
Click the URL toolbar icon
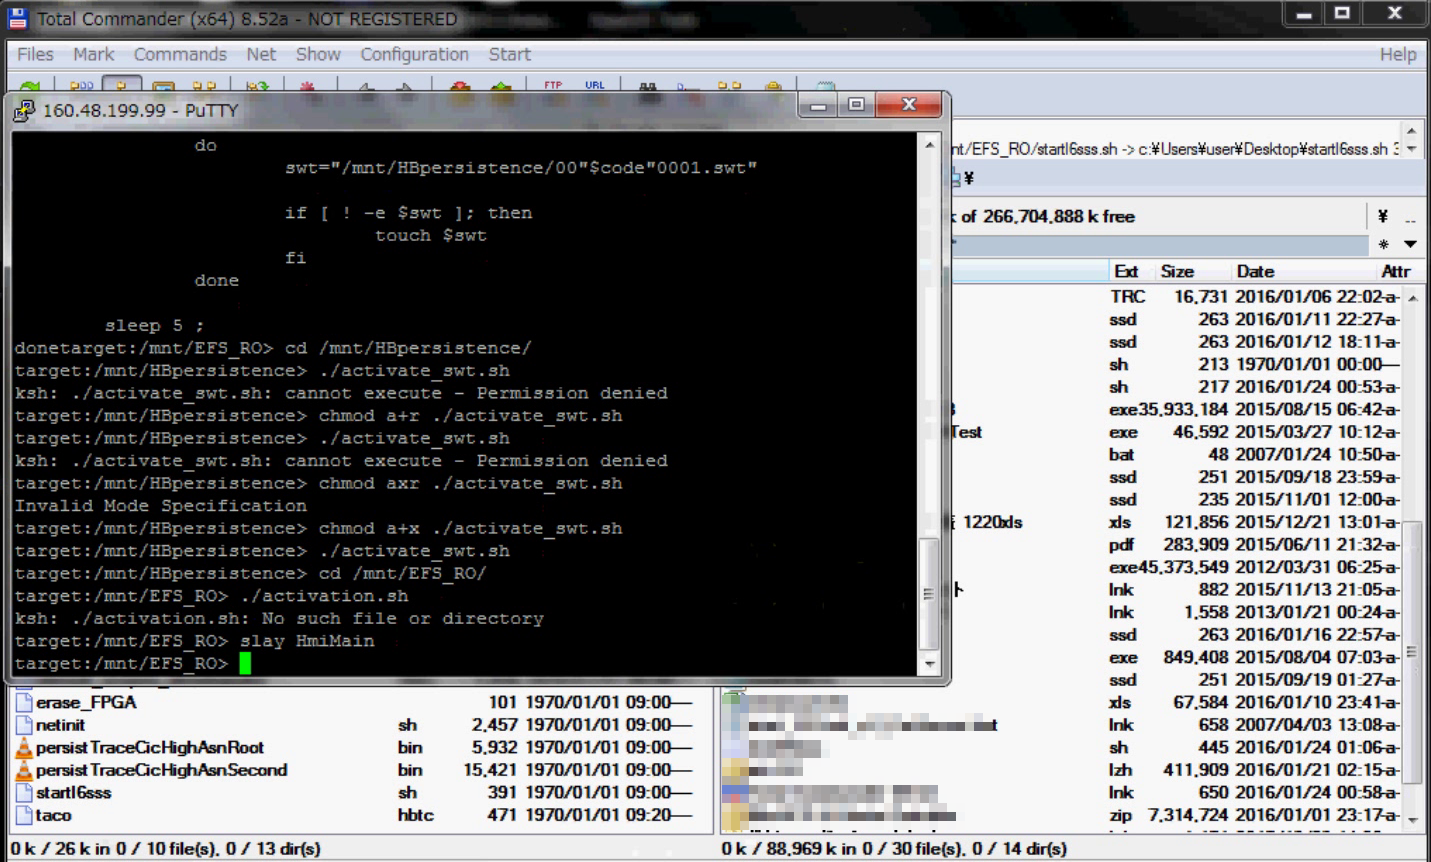coord(595,85)
